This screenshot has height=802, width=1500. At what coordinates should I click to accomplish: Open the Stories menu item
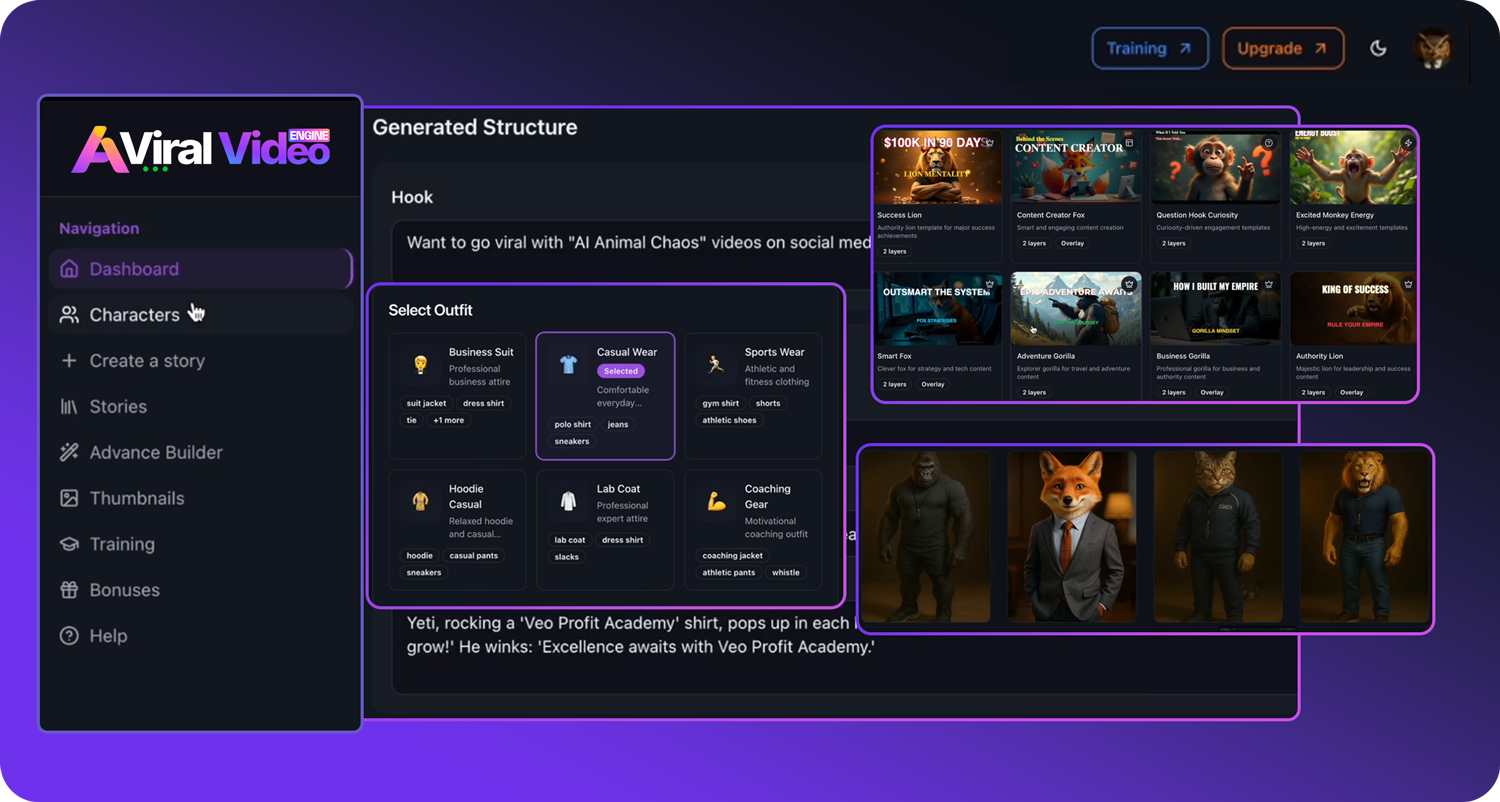118,407
